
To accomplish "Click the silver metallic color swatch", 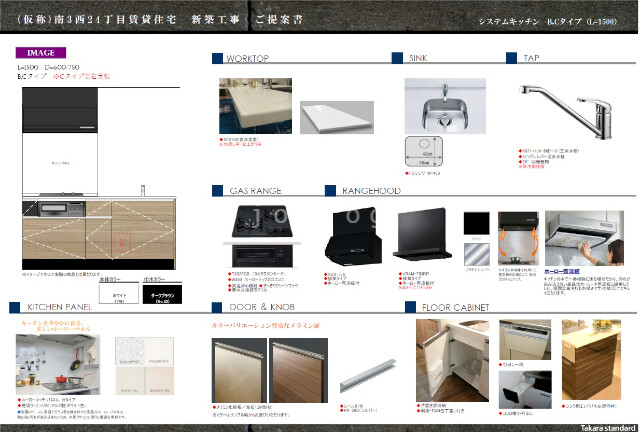I will tap(476, 254).
